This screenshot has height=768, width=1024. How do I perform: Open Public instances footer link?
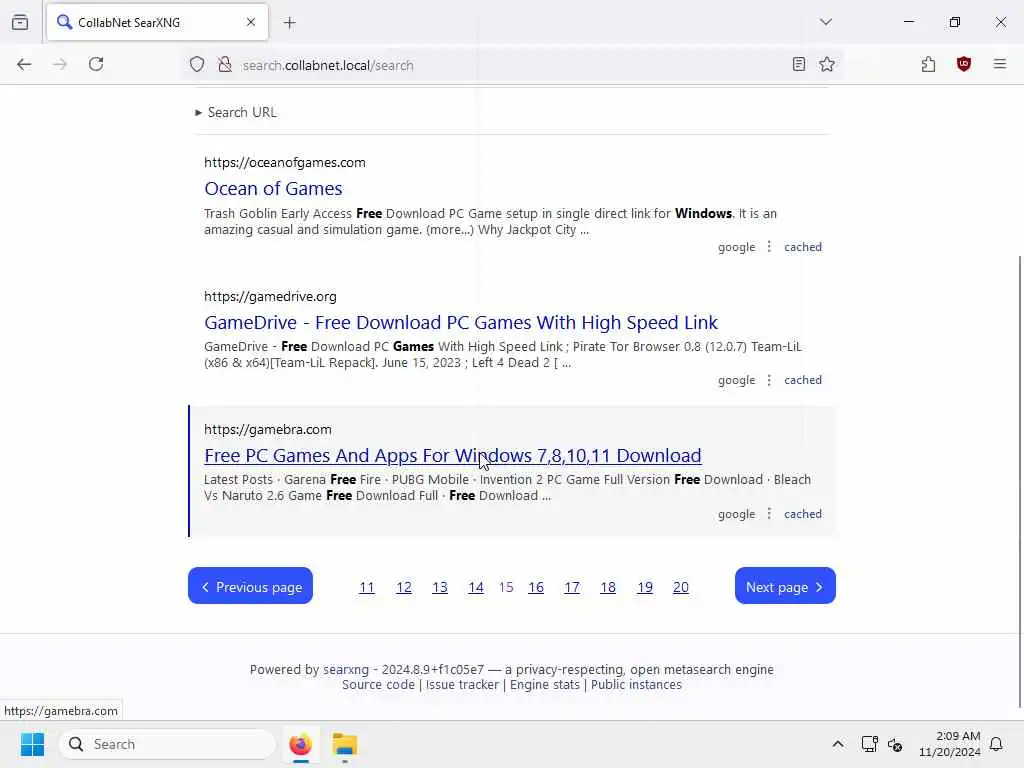click(x=636, y=684)
